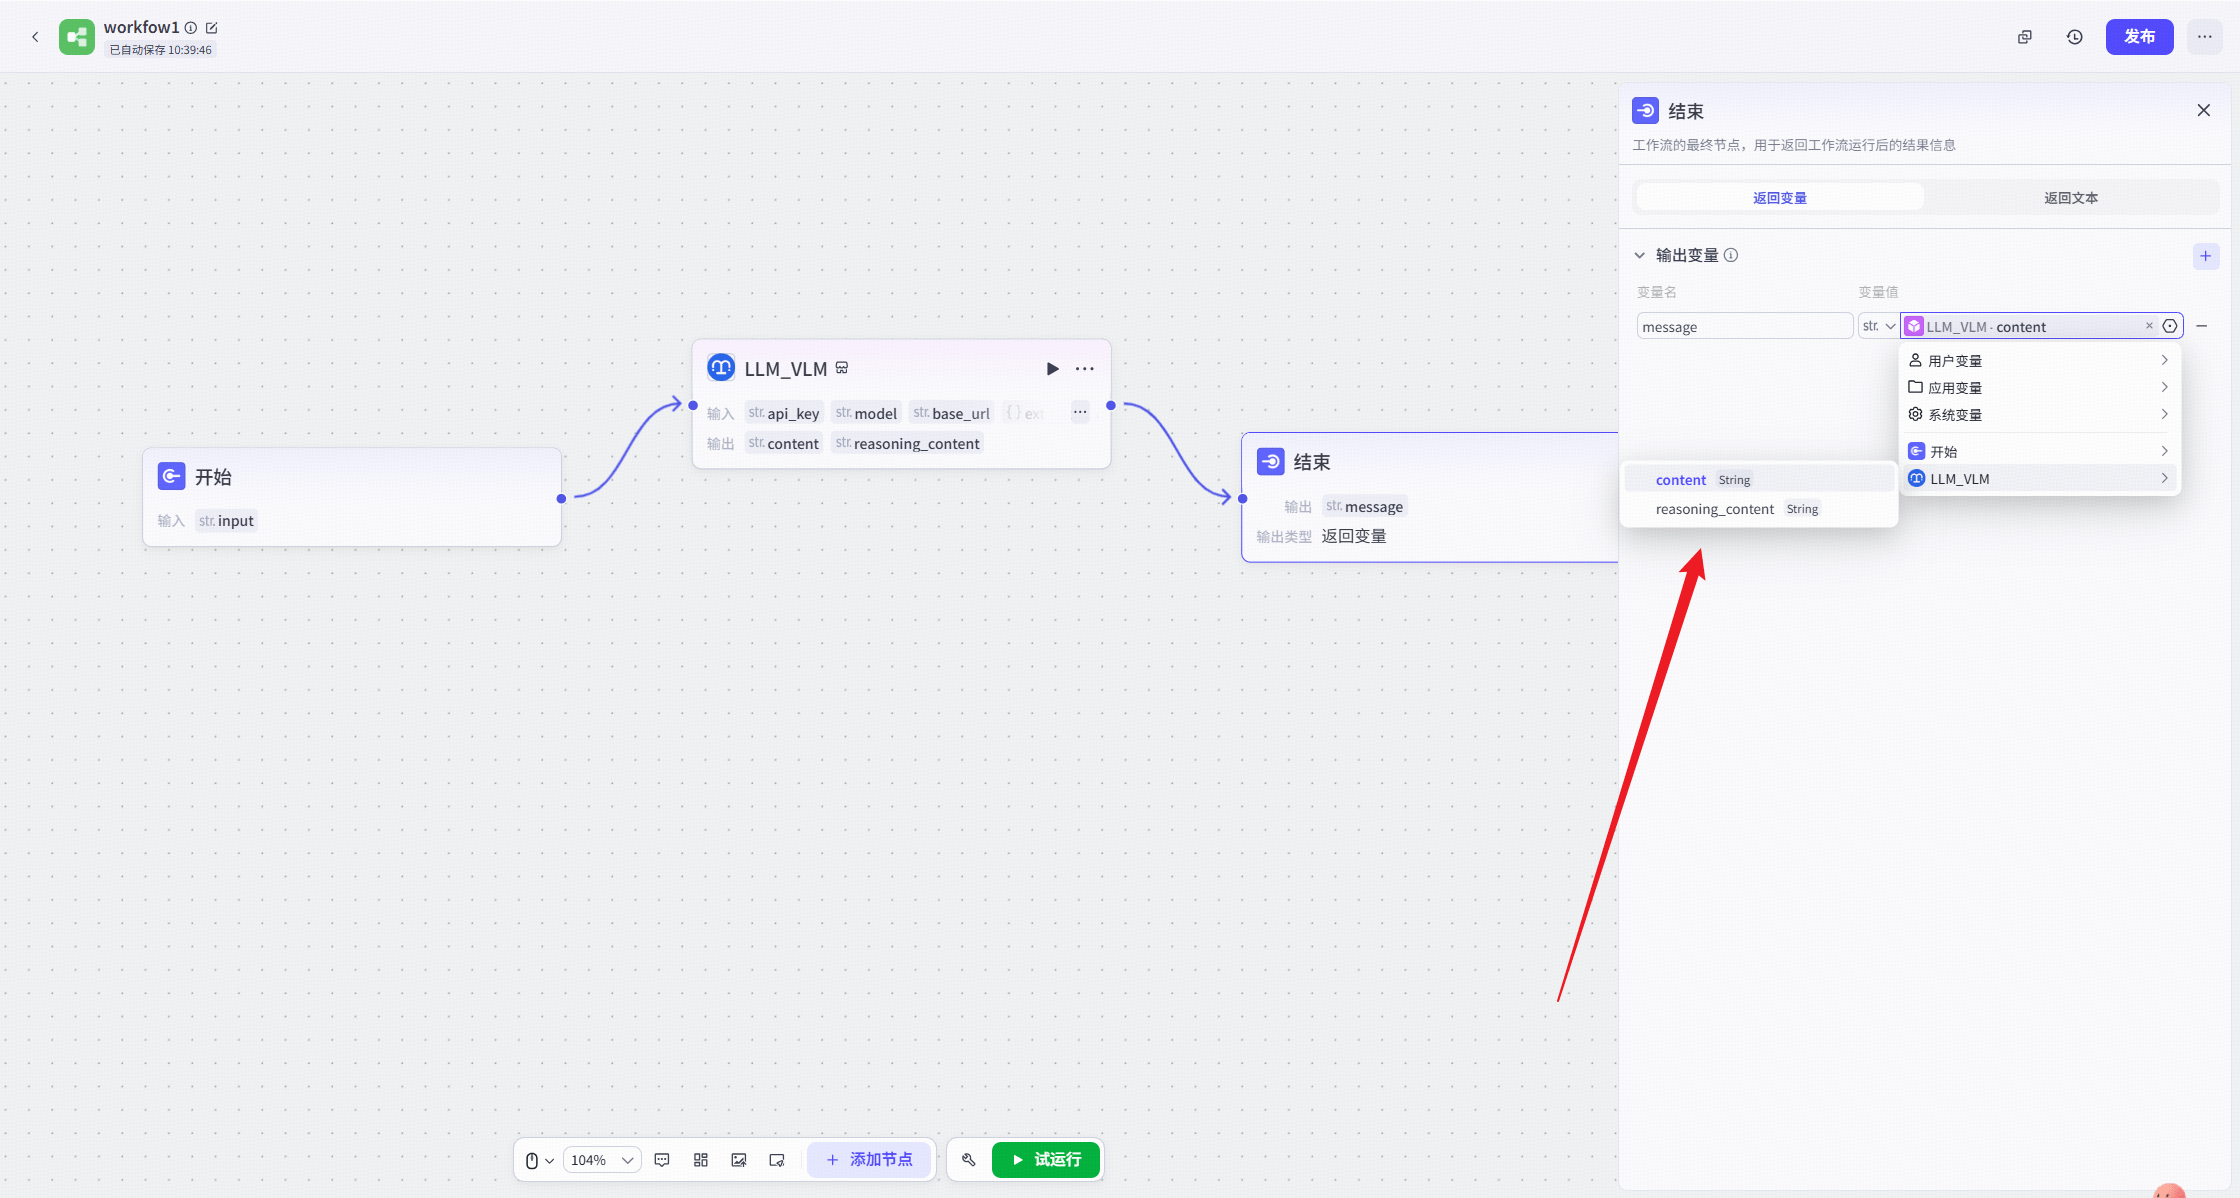Click the image export icon in toolbar
This screenshot has height=1198, width=2240.
pos(739,1160)
